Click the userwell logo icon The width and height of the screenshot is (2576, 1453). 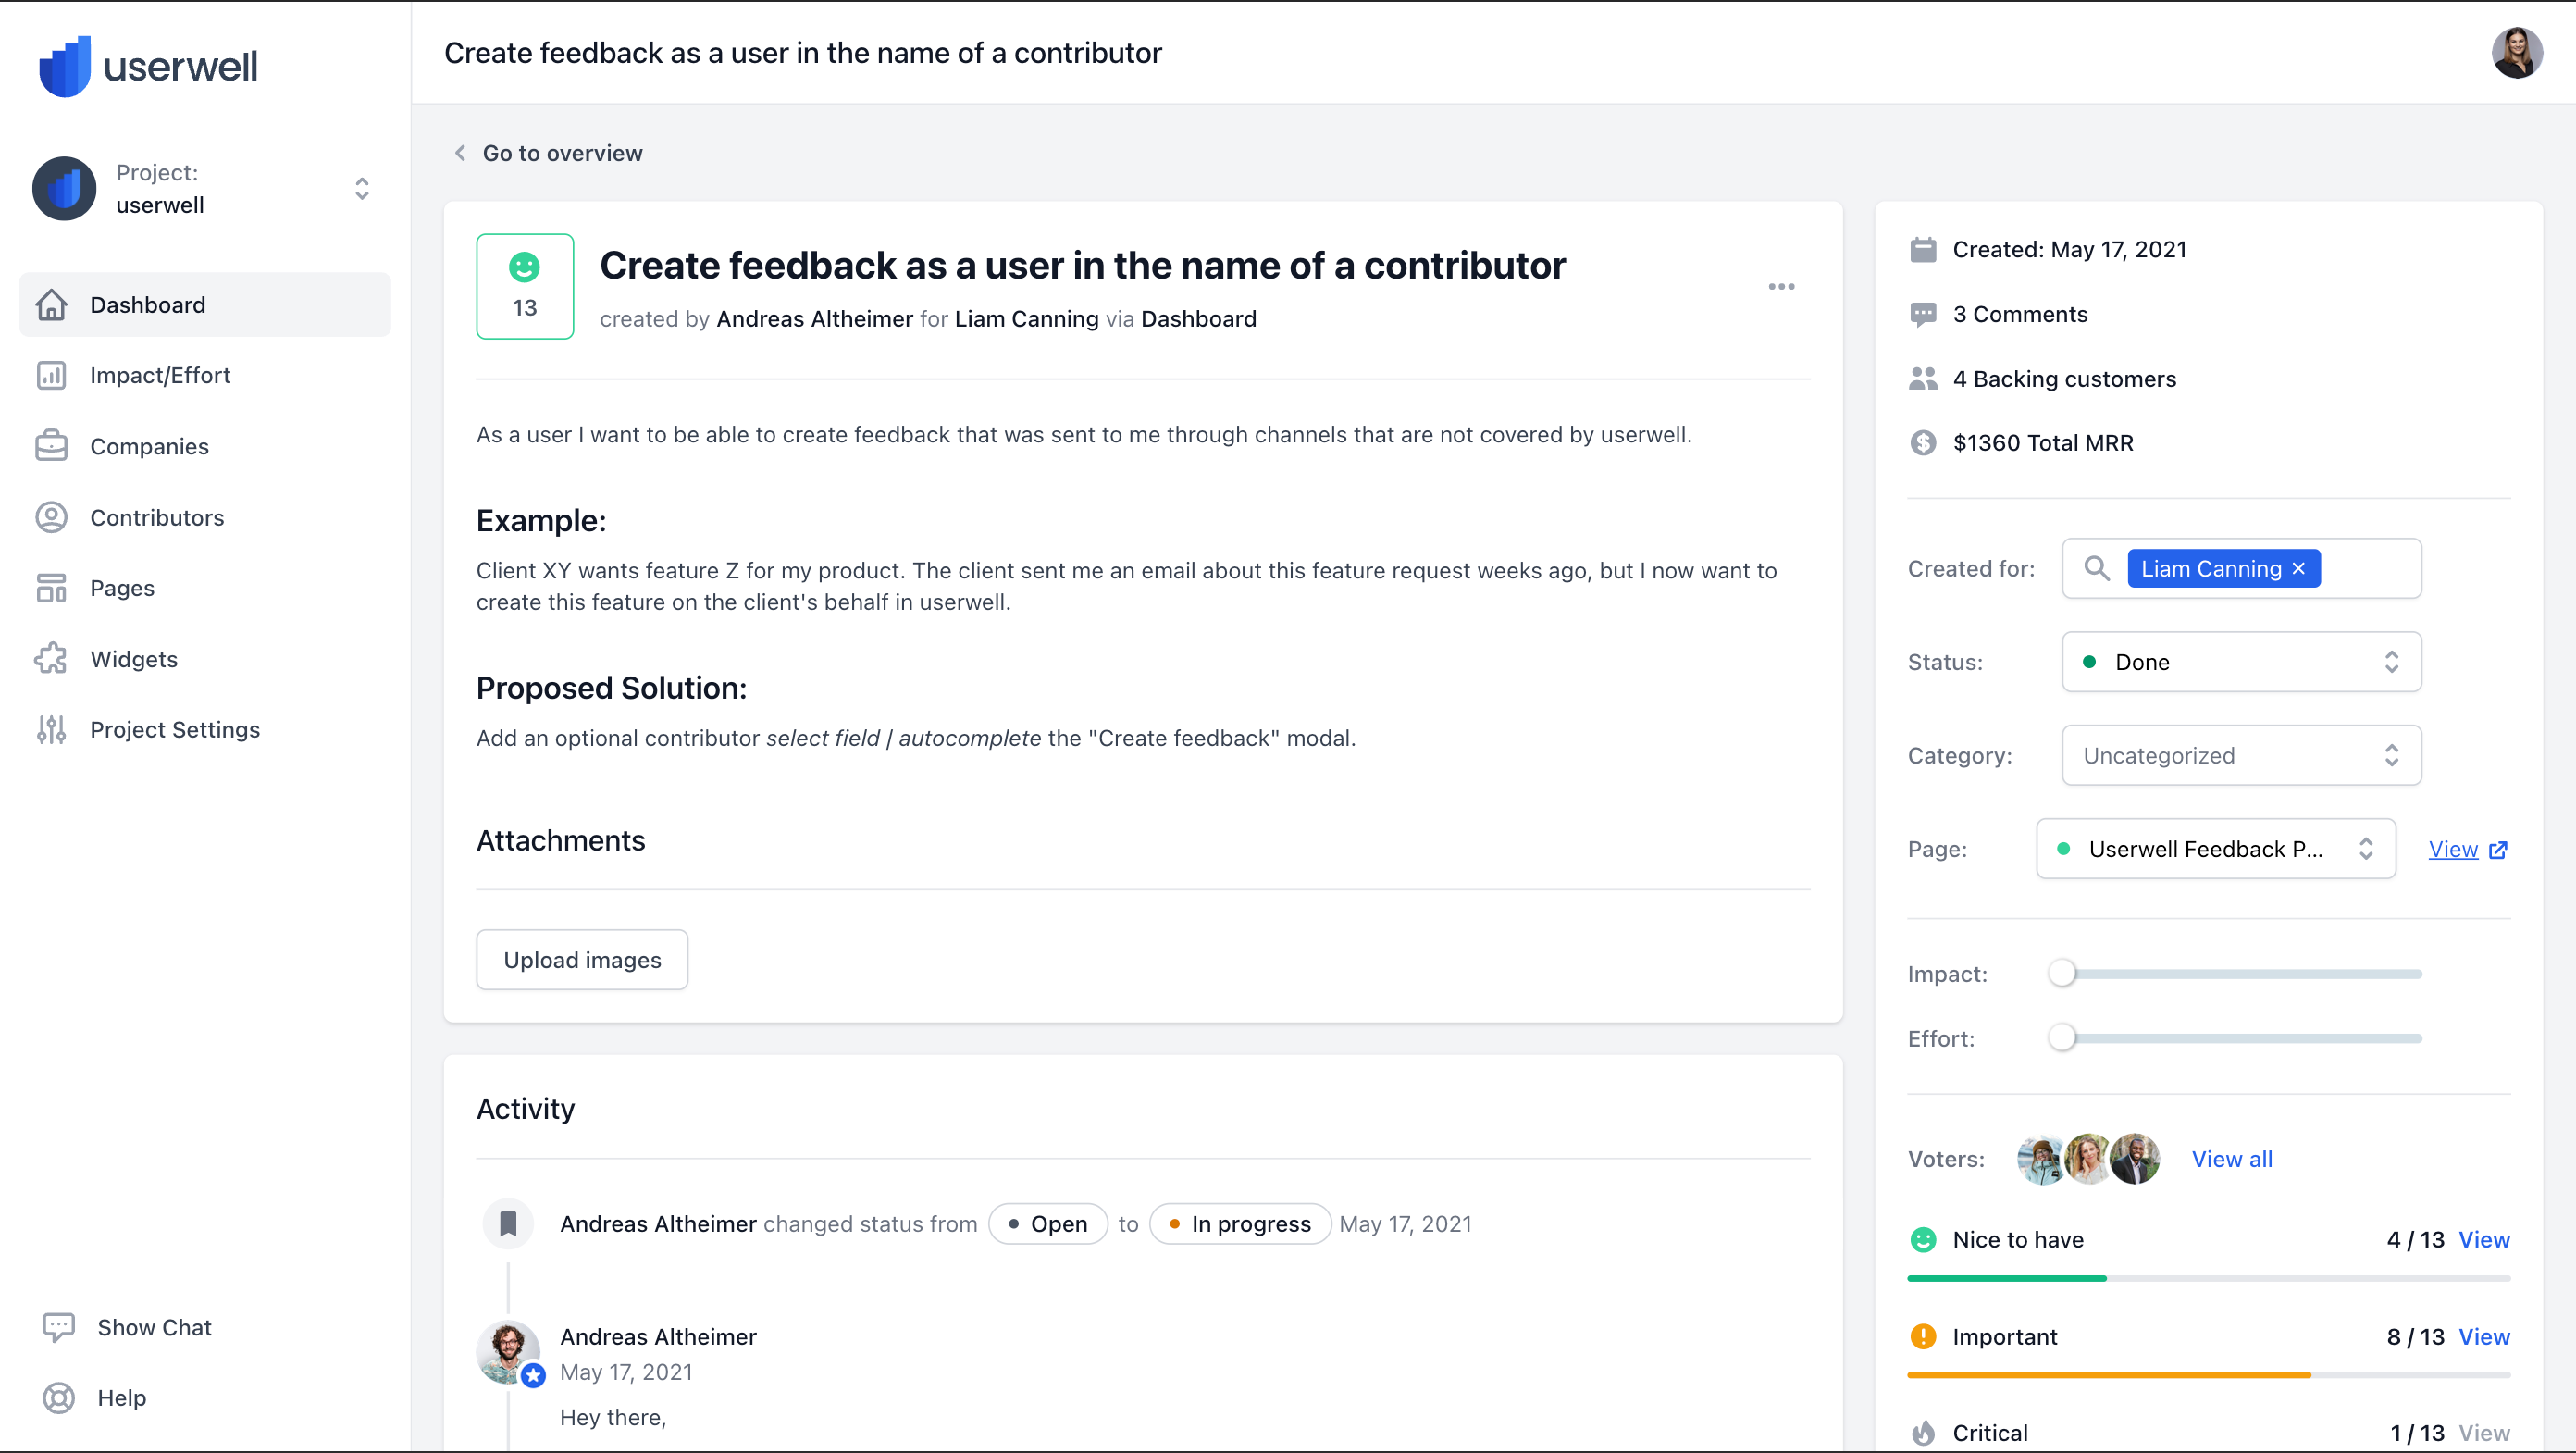click(x=64, y=66)
